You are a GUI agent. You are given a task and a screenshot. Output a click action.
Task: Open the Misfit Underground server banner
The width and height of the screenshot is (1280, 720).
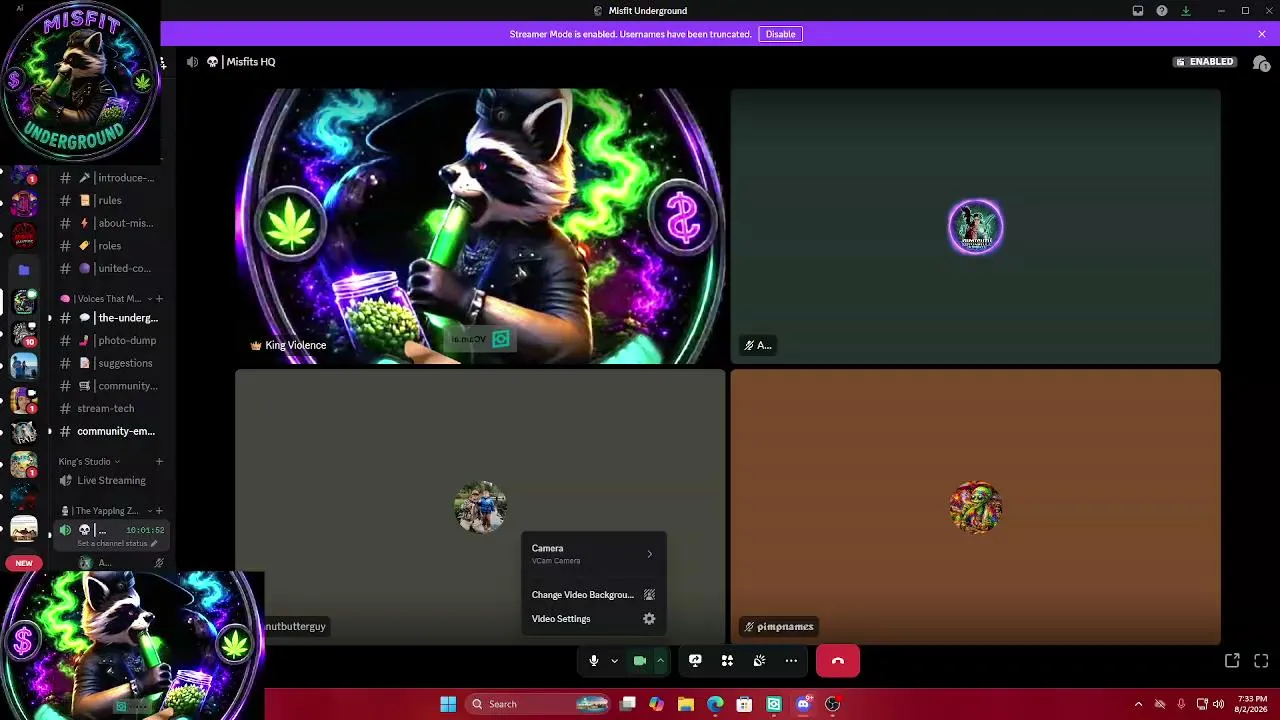pyautogui.click(x=80, y=82)
